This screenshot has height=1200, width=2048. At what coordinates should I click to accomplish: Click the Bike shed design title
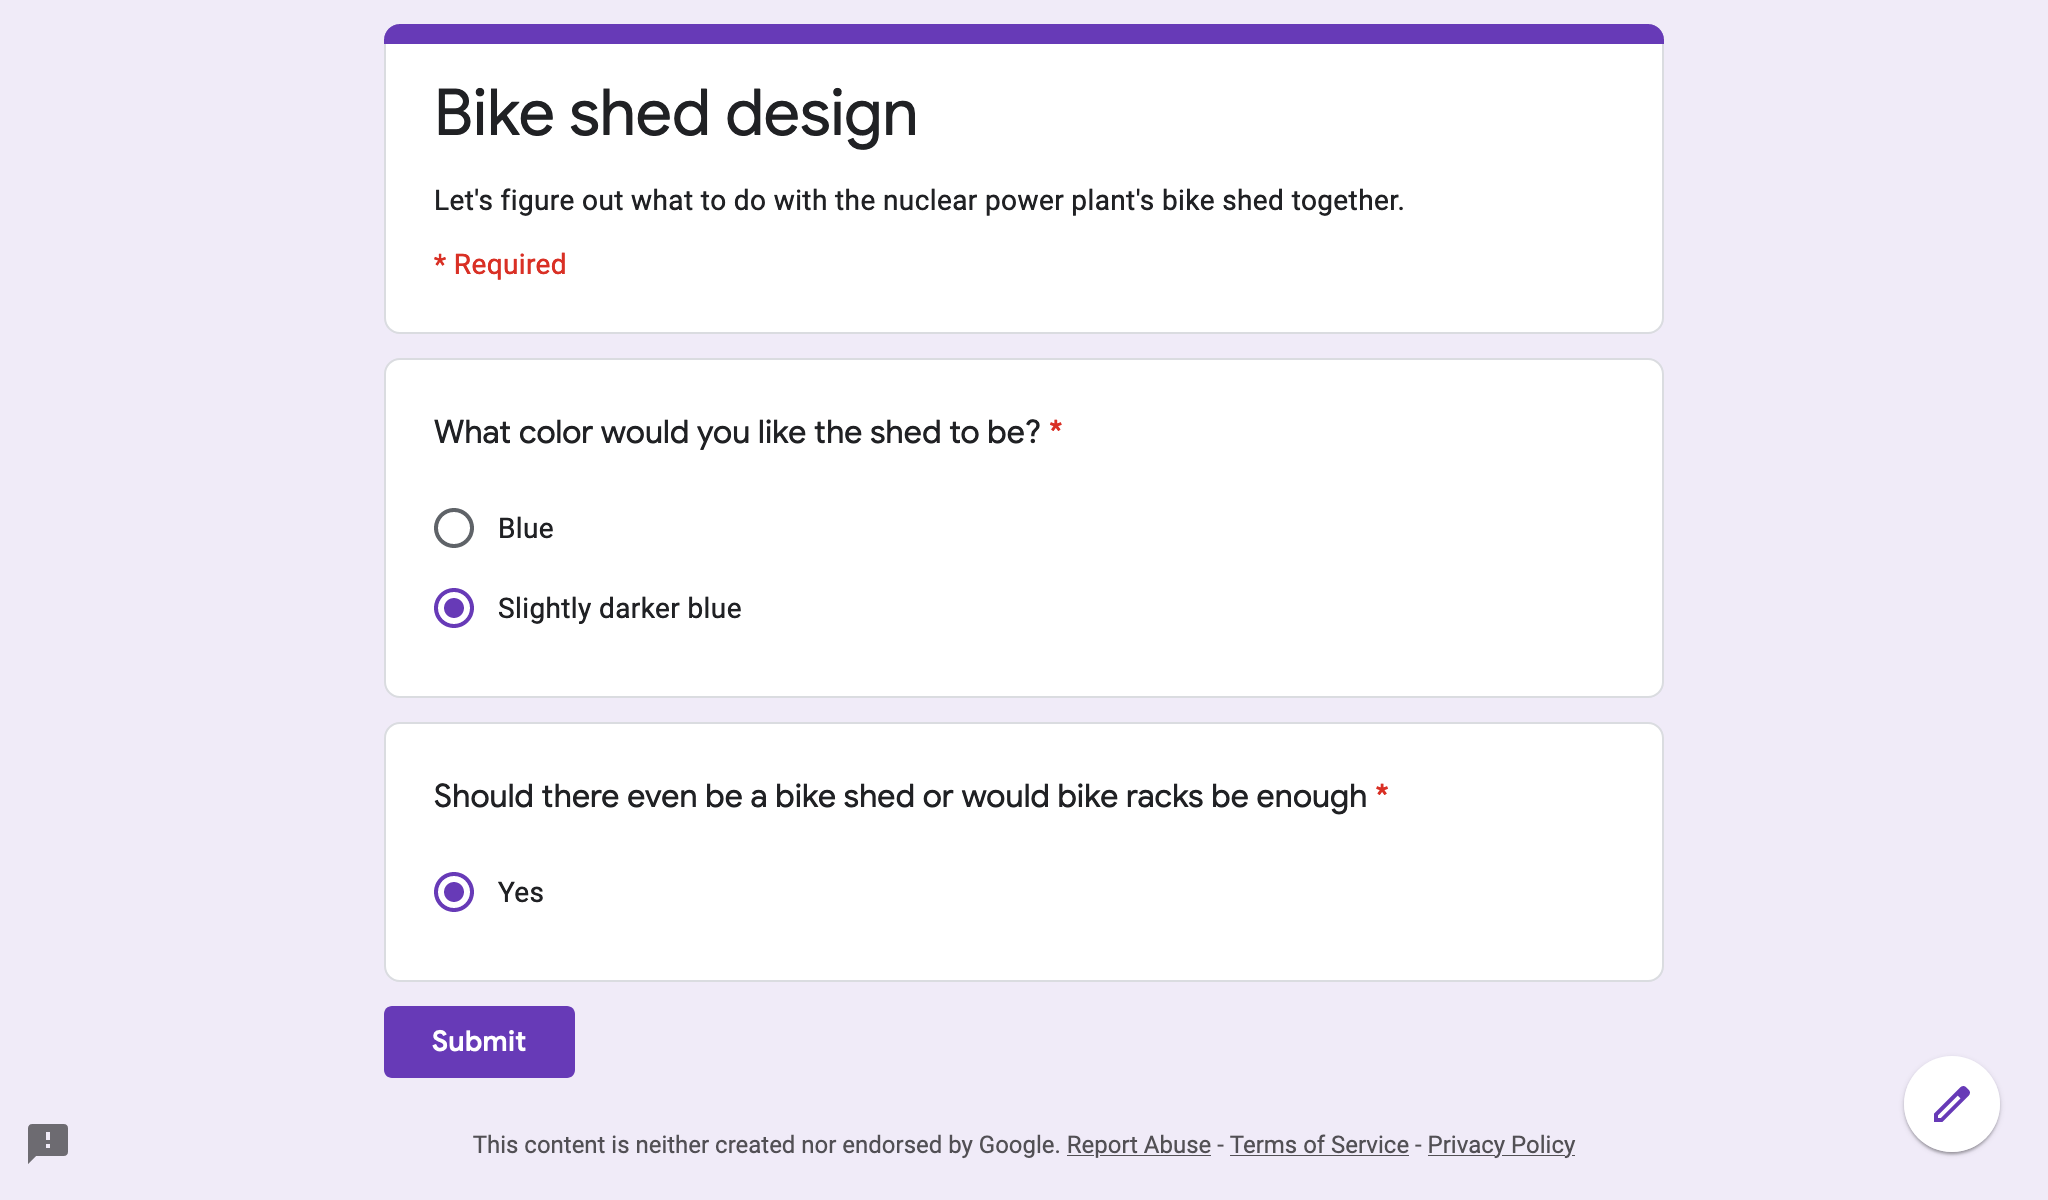pos(674,112)
